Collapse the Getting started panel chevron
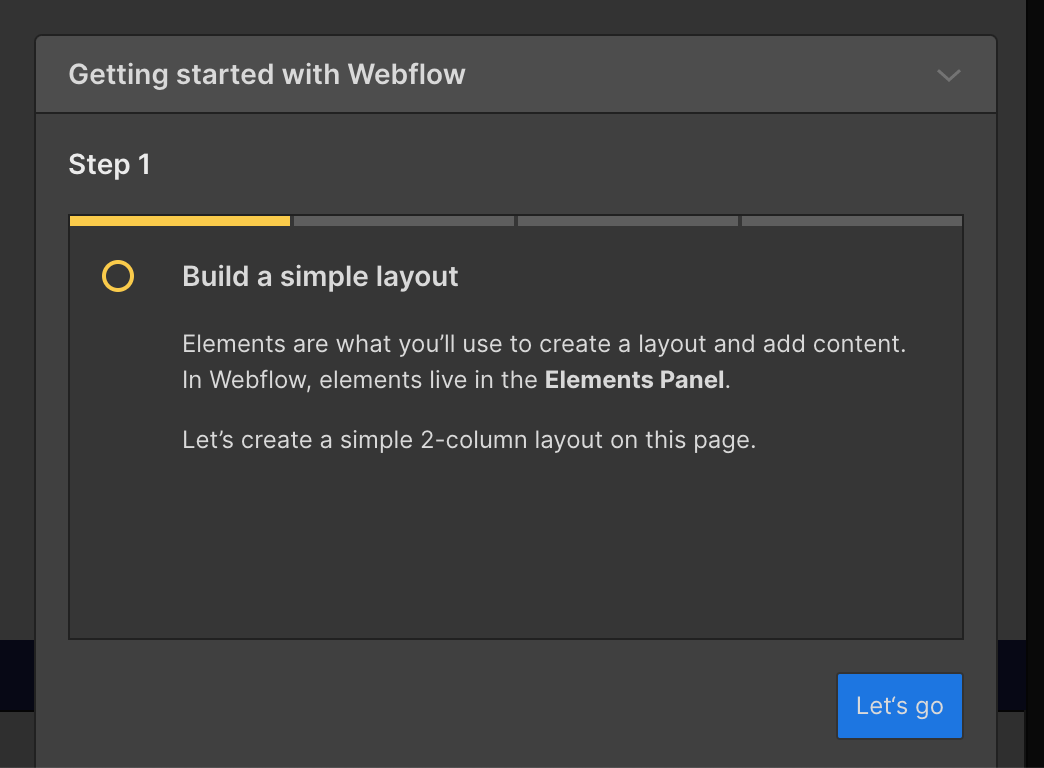Viewport: 1044px width, 768px height. [948, 75]
